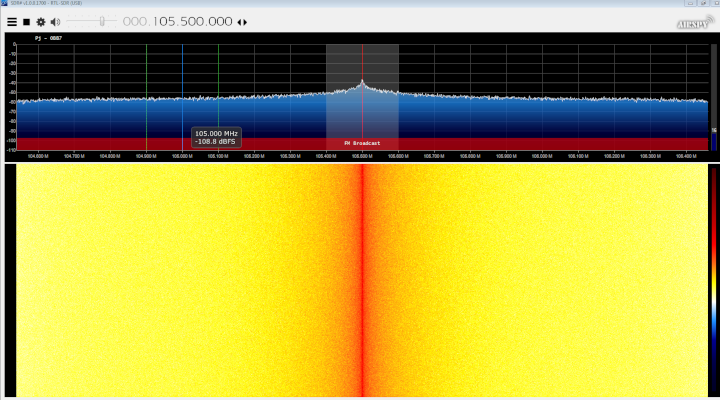Open the AIRSPY logo link
The height and width of the screenshot is (400, 720).
point(695,23)
